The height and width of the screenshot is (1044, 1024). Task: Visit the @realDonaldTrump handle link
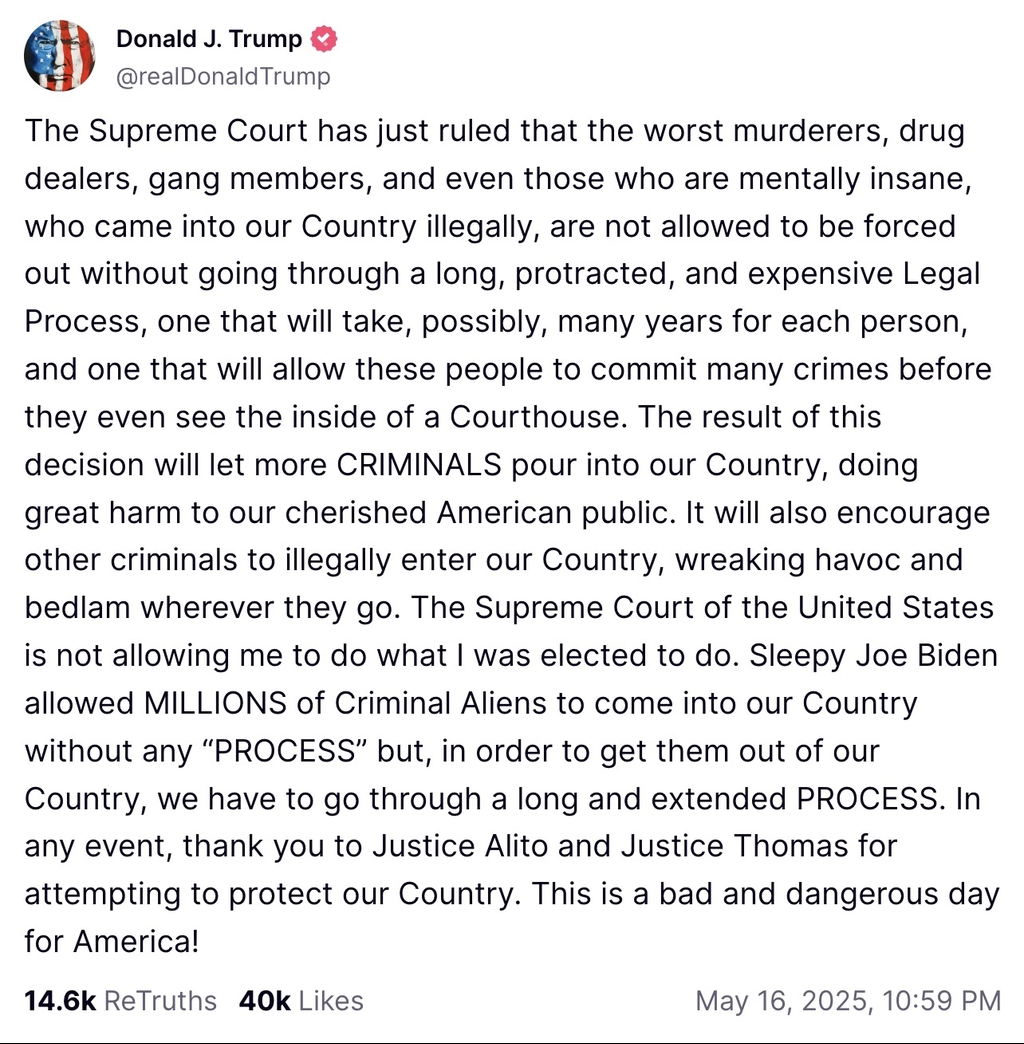pyautogui.click(x=223, y=77)
